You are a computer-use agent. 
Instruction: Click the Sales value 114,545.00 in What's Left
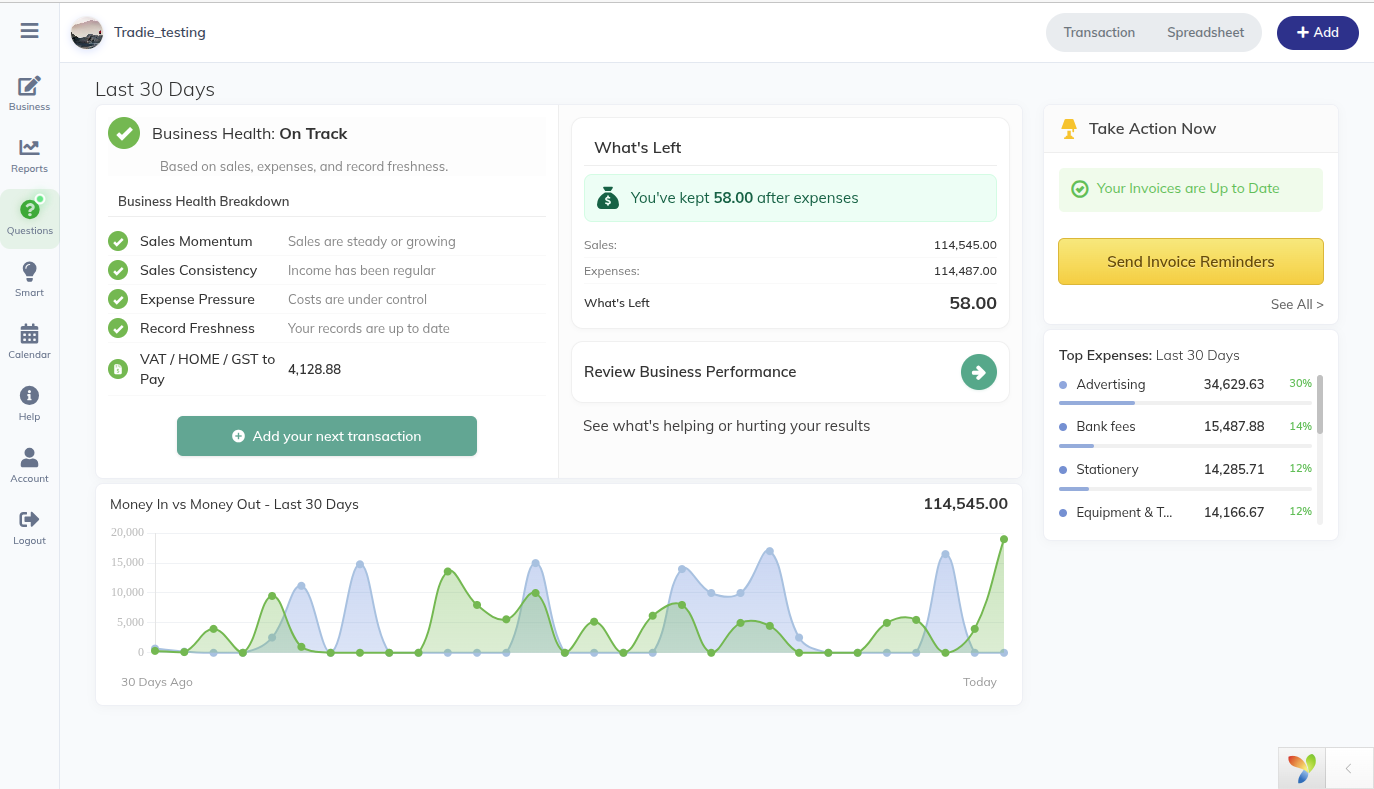(x=965, y=245)
